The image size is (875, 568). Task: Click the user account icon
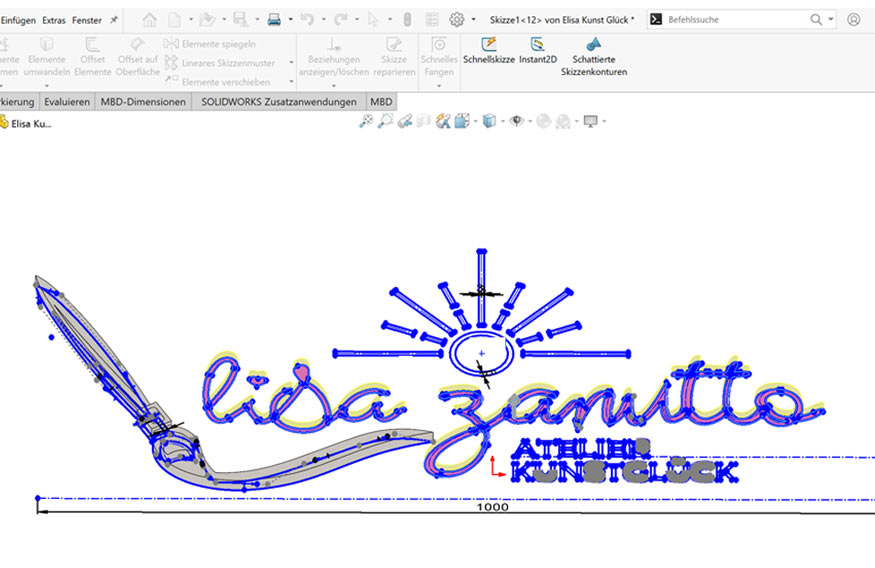pos(853,19)
